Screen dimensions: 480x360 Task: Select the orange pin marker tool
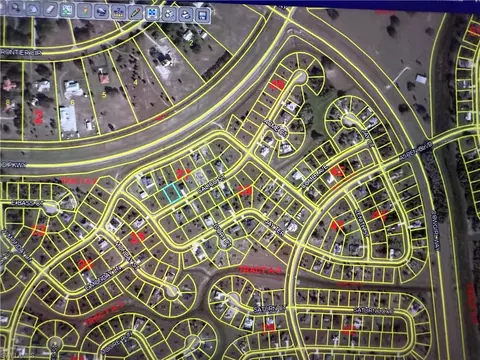pos(84,11)
